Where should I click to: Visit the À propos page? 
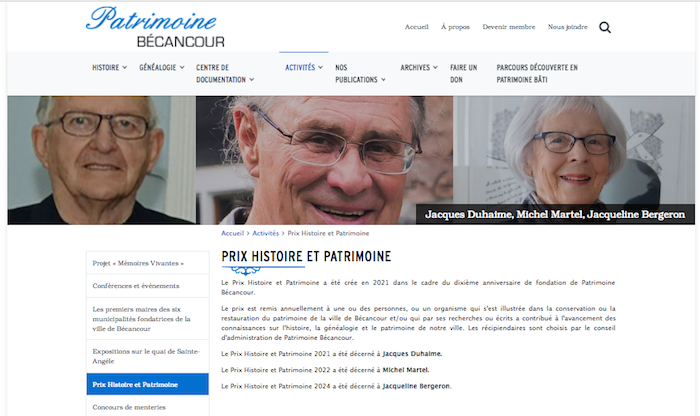coord(455,27)
